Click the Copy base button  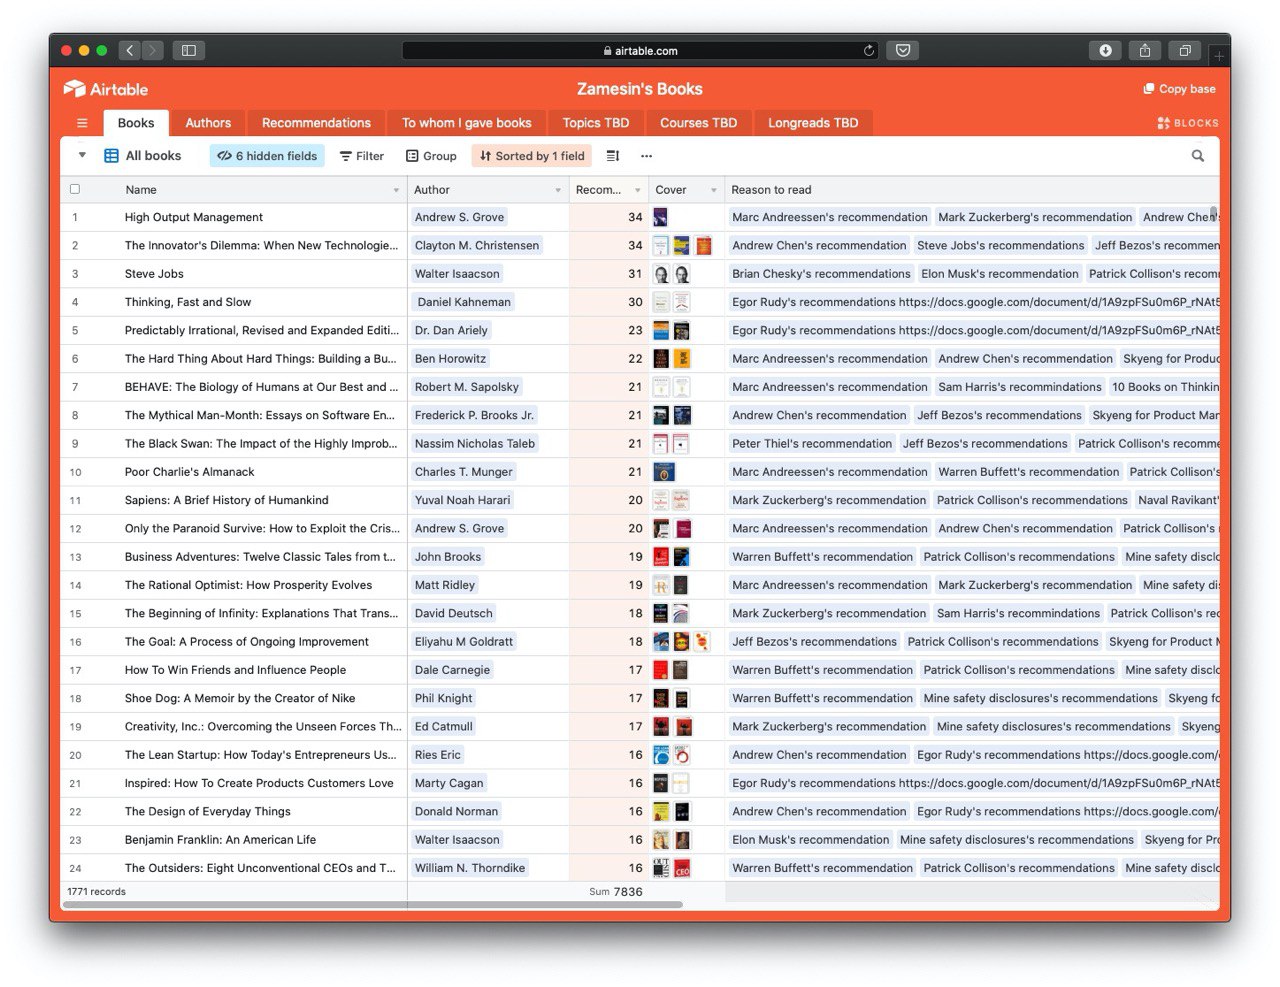1180,89
